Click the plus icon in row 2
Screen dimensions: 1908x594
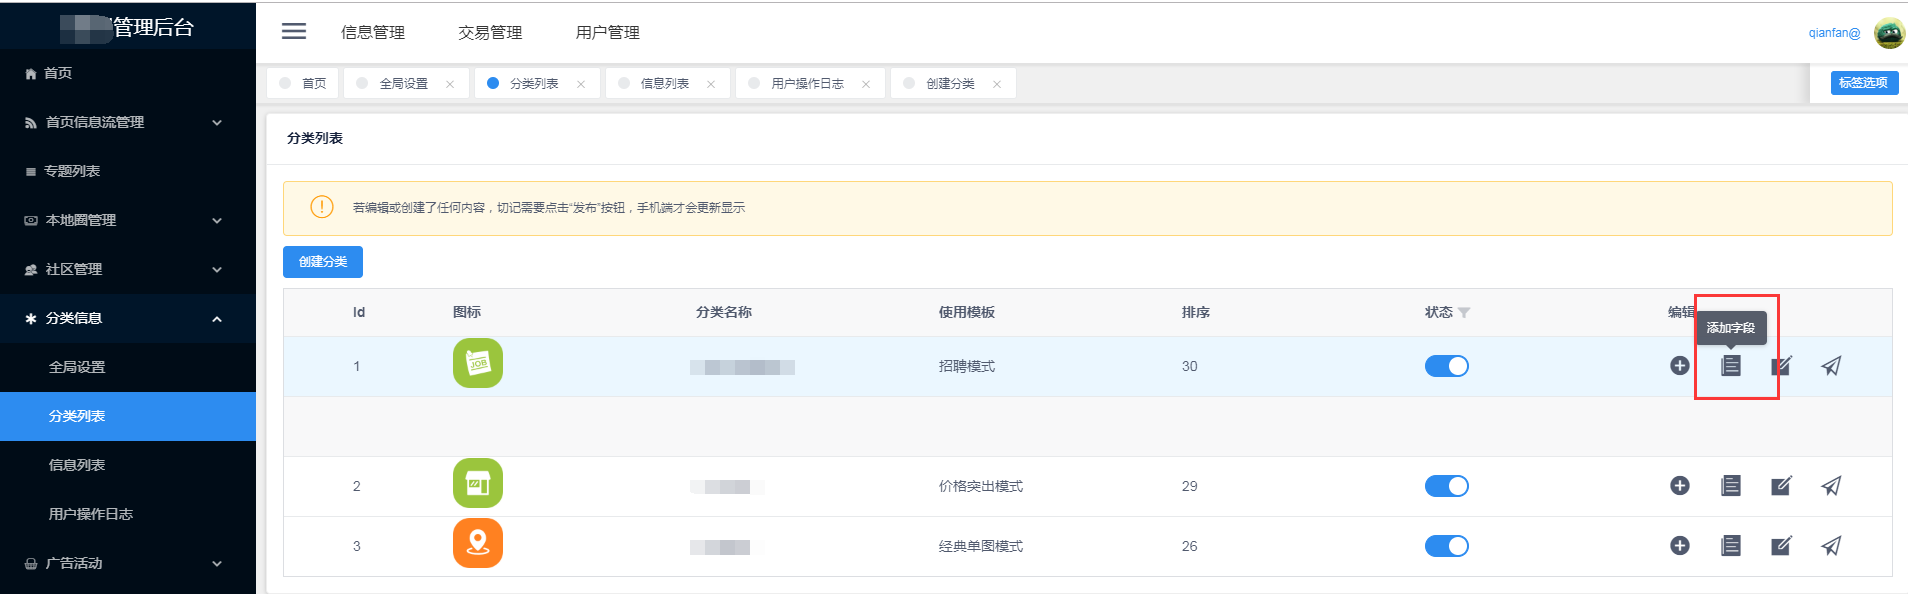(x=1680, y=486)
